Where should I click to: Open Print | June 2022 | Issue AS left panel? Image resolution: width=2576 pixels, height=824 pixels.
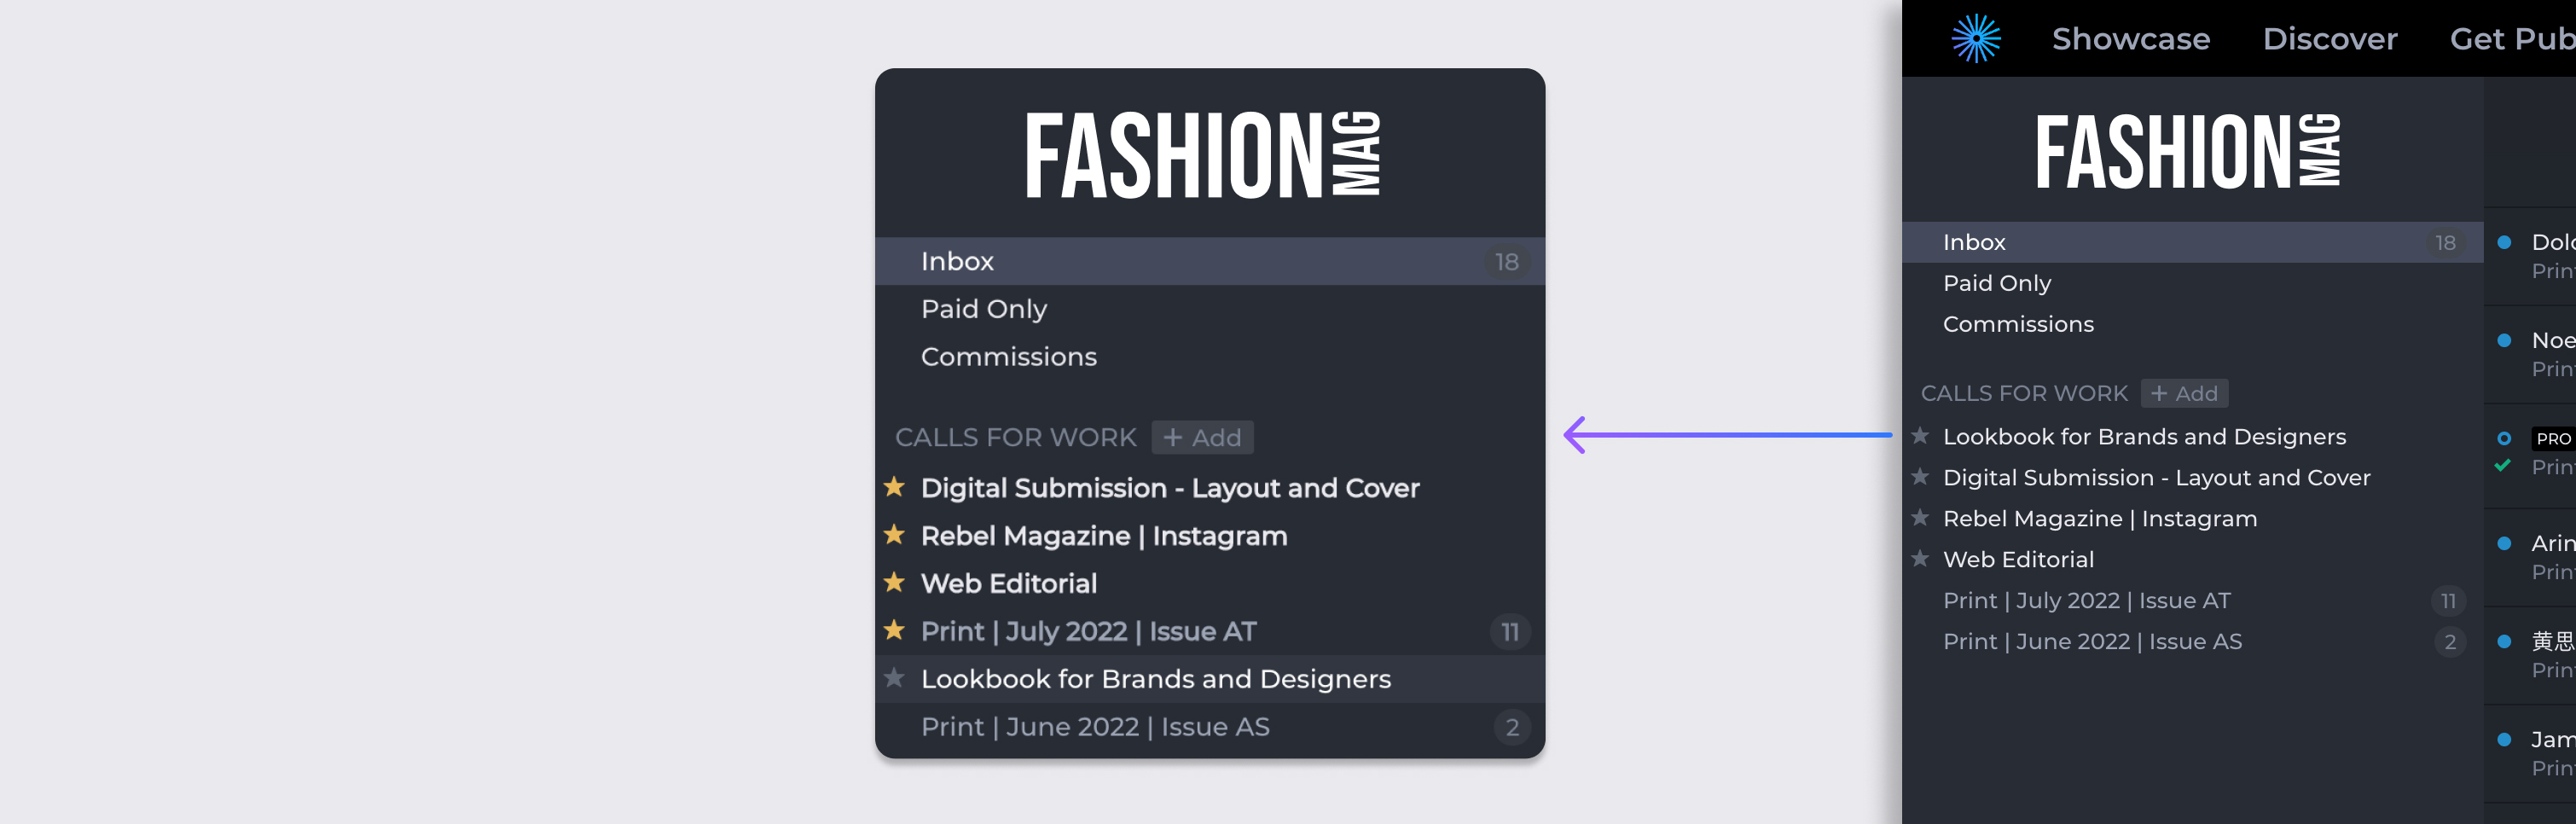(x=1095, y=727)
